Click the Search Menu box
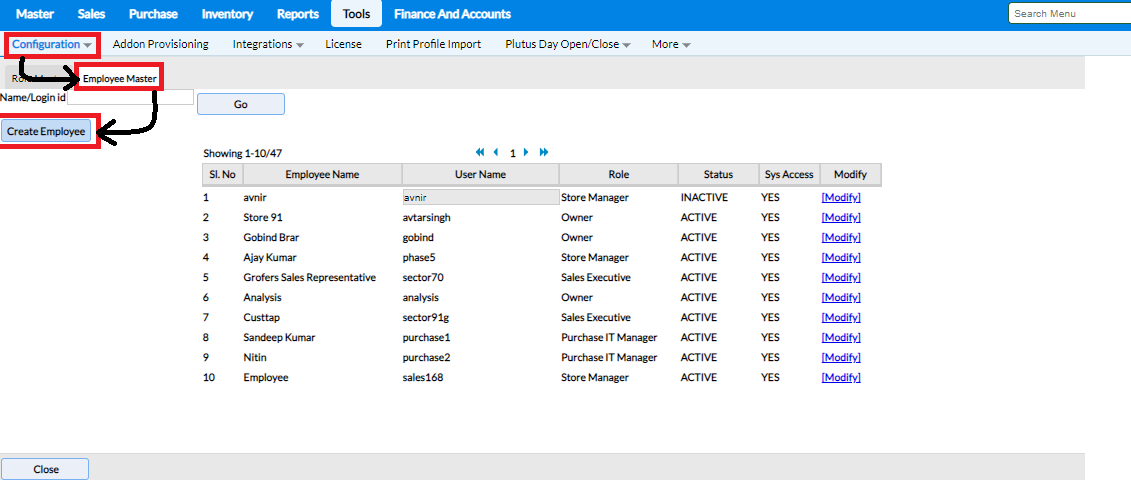This screenshot has height=486, width=1131. pyautogui.click(x=1068, y=14)
